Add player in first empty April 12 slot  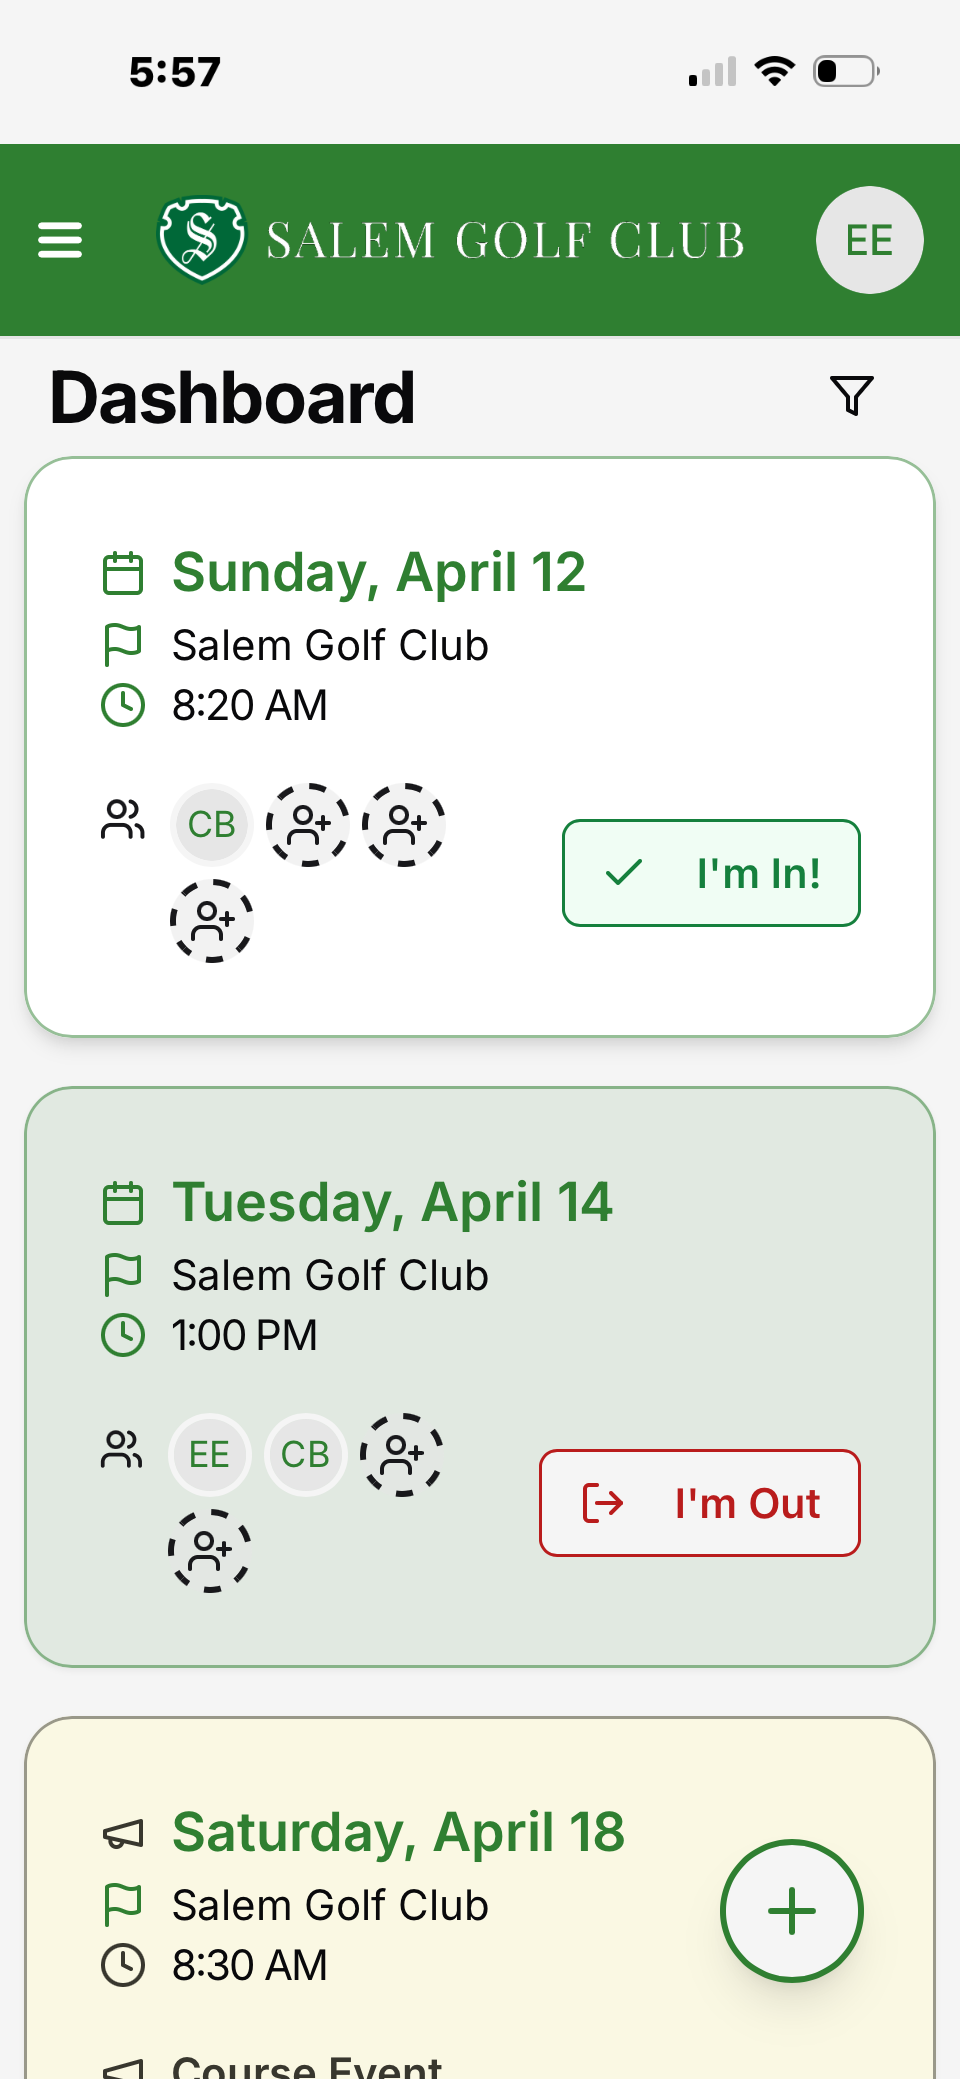coord(308,825)
